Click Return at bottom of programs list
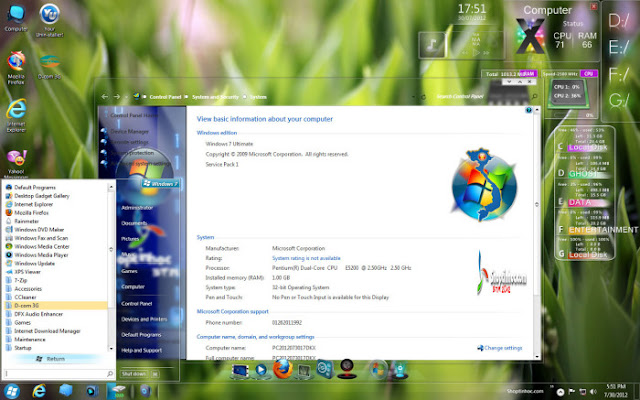The image size is (640, 400). [x=56, y=359]
